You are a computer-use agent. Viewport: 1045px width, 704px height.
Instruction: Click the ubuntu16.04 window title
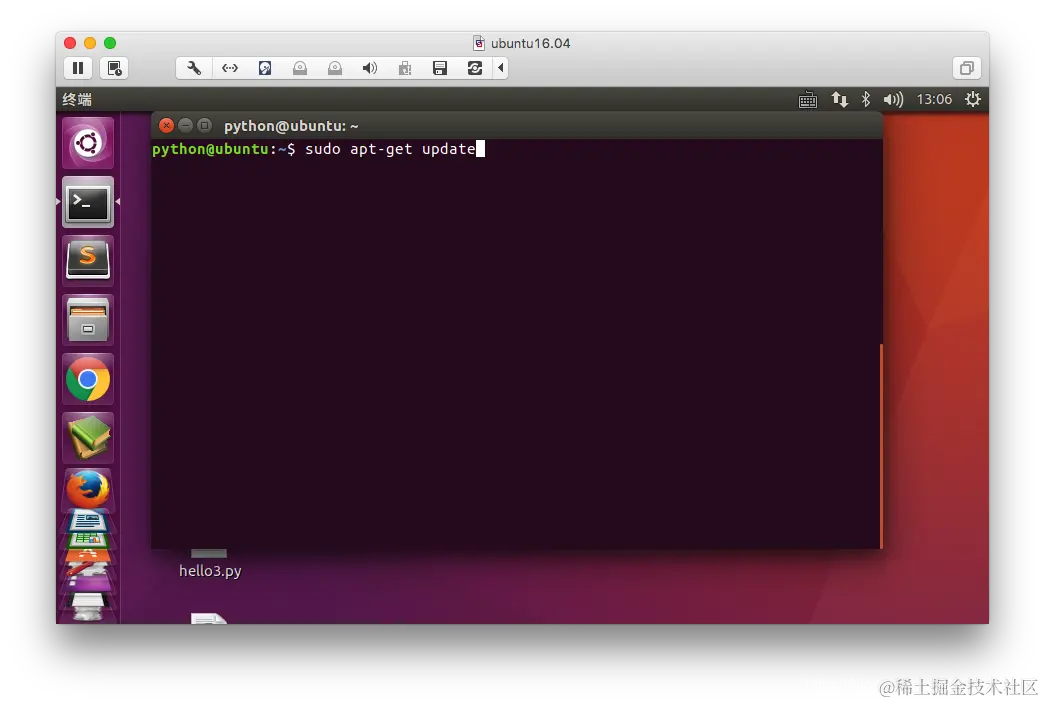point(530,43)
